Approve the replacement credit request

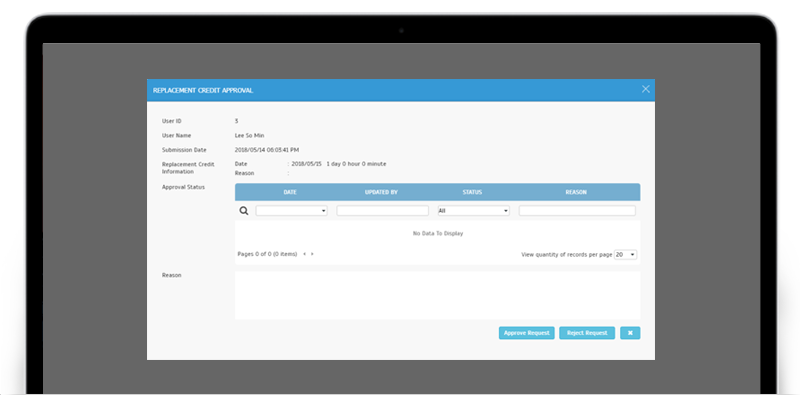[527, 333]
